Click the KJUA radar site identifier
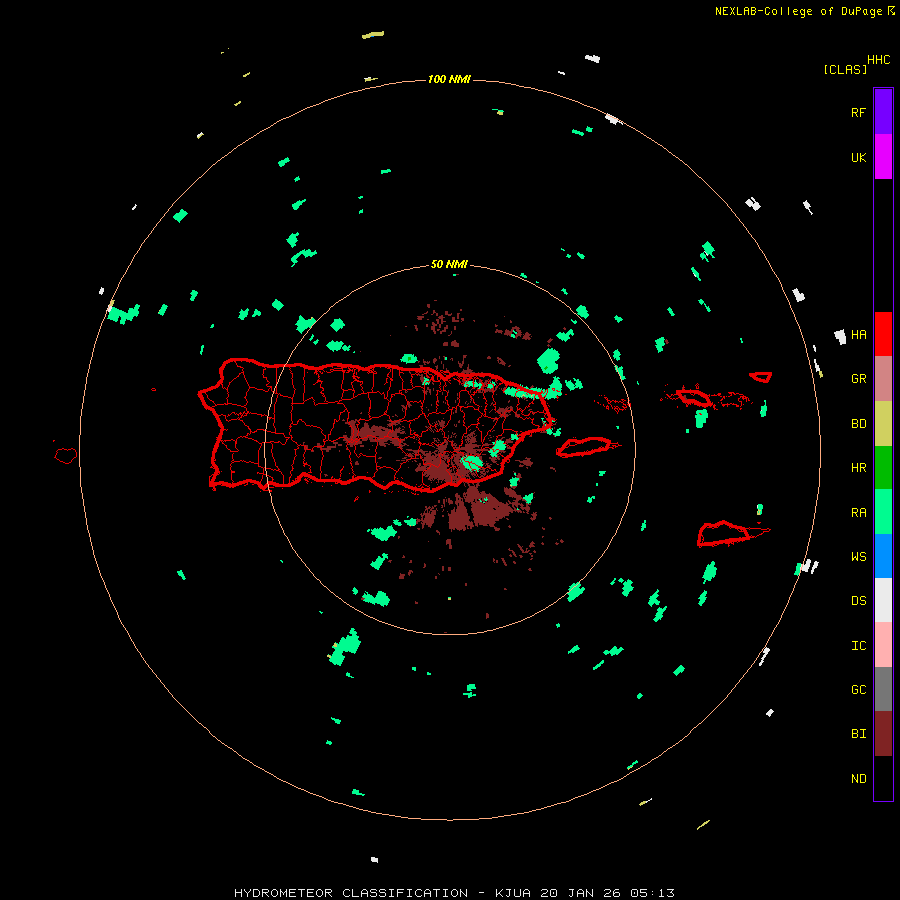Screen dimensions: 900x900 pos(513,893)
